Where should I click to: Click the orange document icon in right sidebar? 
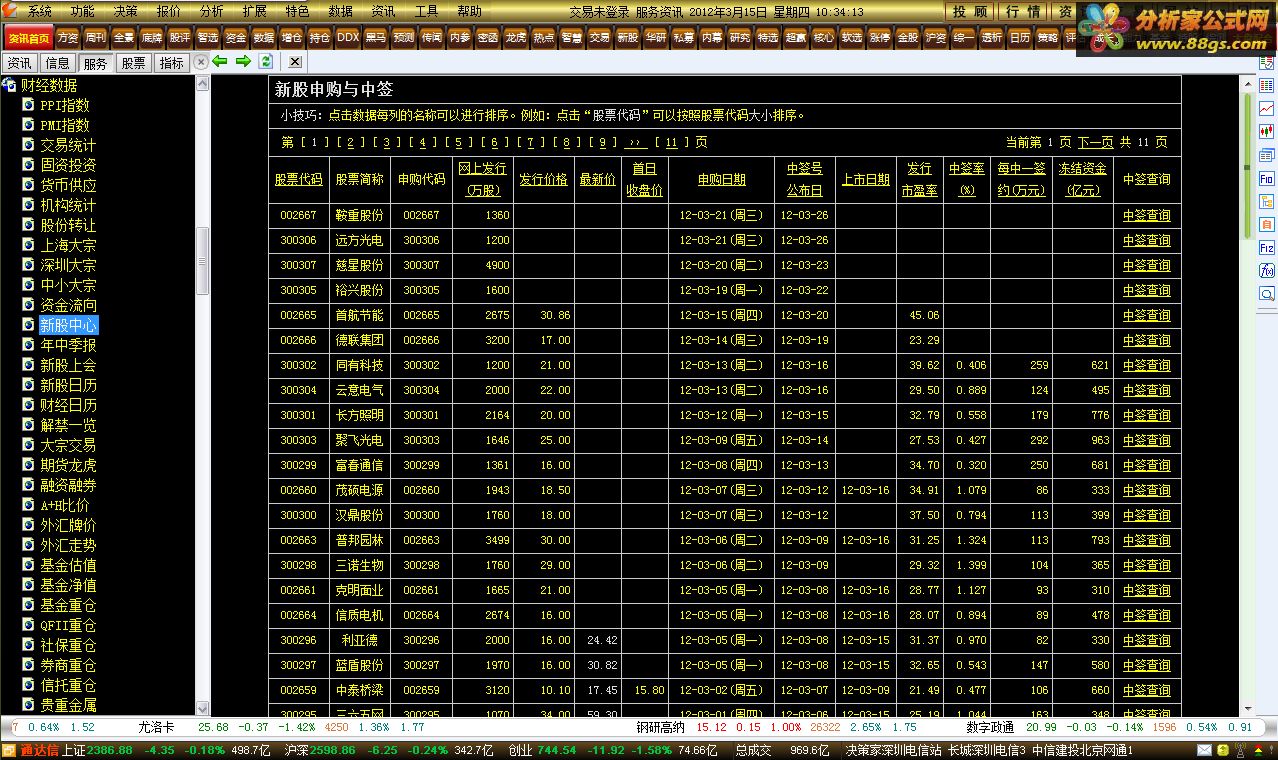coord(1267,224)
